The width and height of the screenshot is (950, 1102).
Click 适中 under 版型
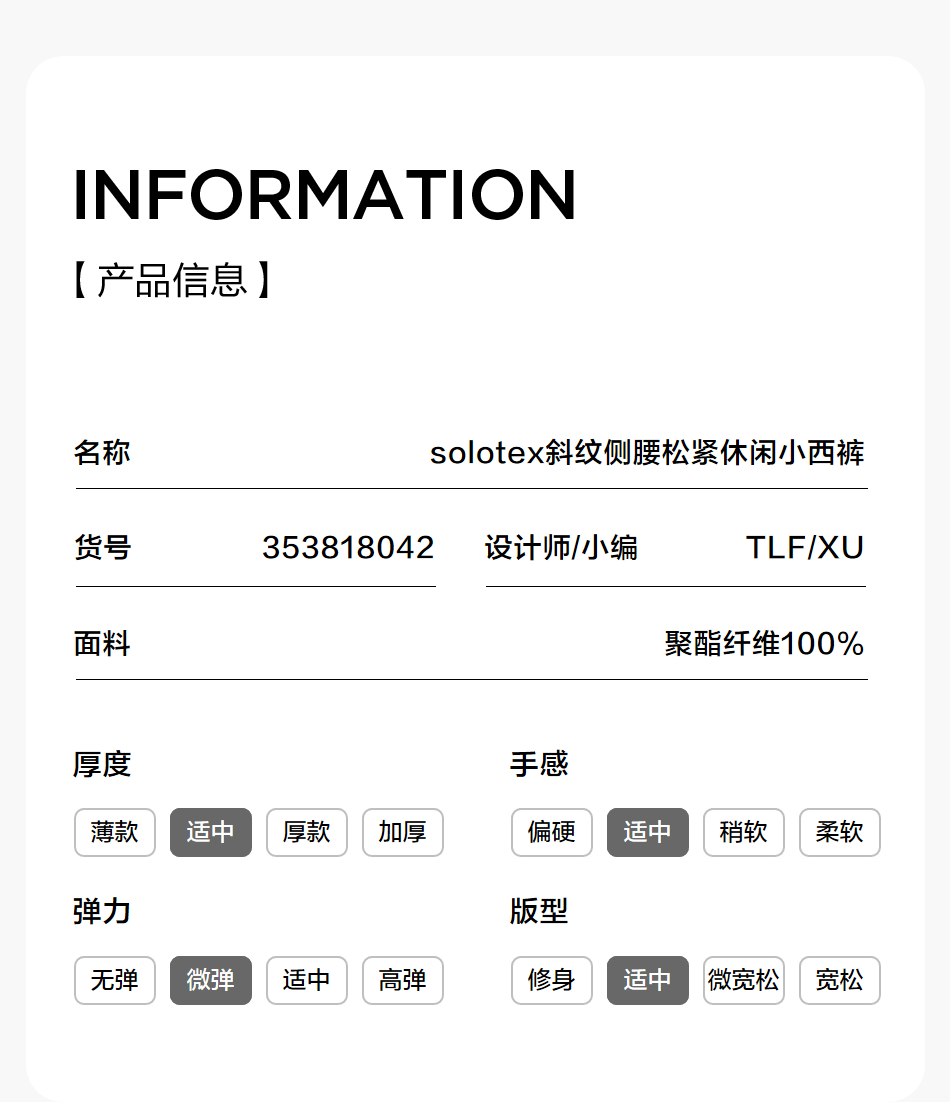pyautogui.click(x=648, y=980)
